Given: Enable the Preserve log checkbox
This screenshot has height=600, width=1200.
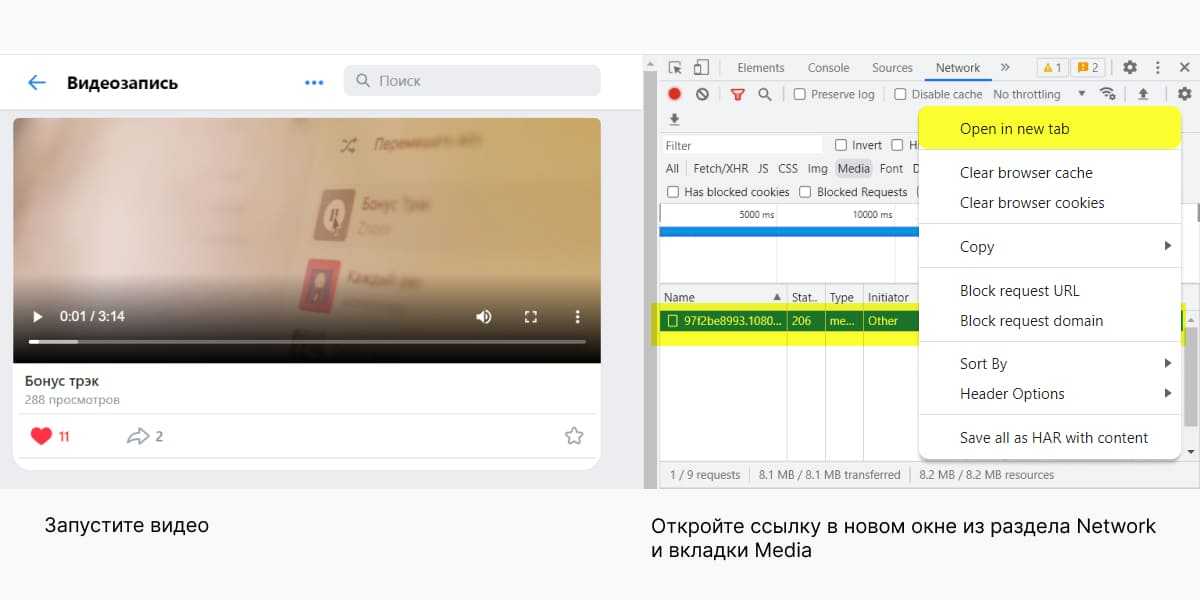Looking at the screenshot, I should coord(800,94).
